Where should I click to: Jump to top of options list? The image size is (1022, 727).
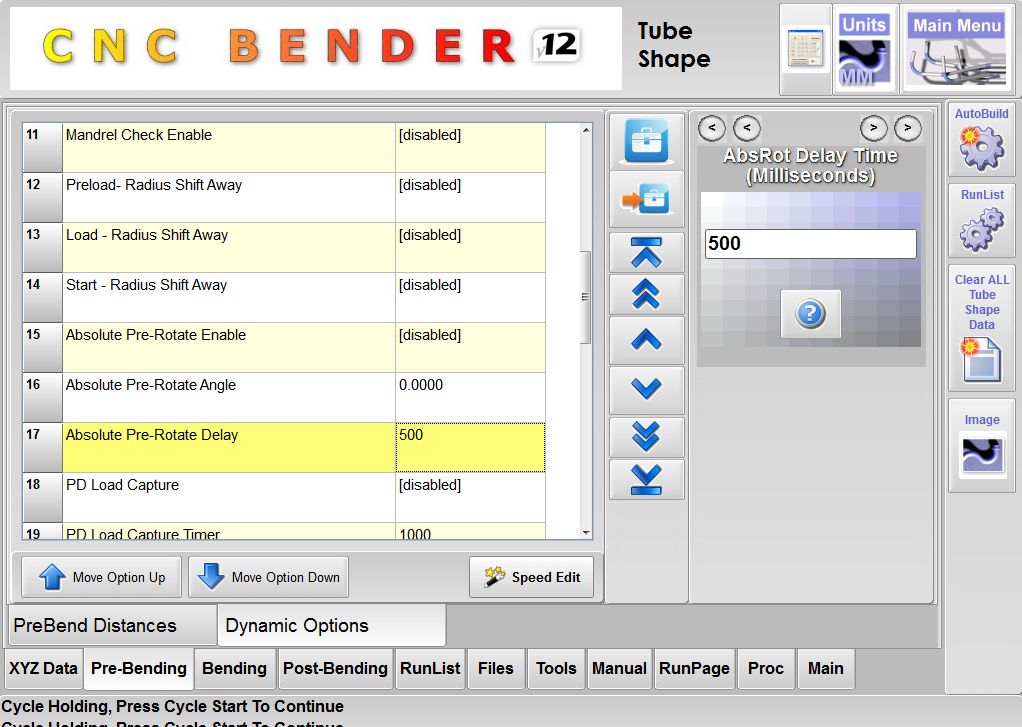point(646,254)
